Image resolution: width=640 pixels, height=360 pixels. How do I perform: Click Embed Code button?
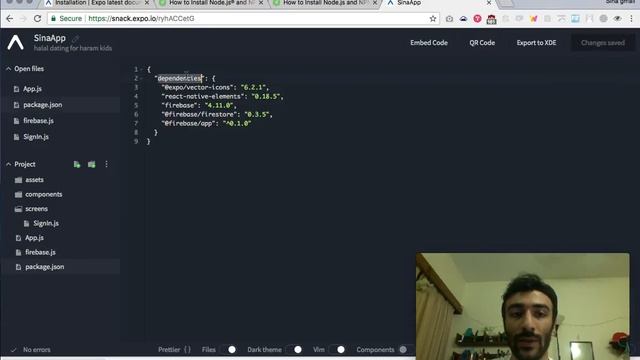[x=429, y=42]
